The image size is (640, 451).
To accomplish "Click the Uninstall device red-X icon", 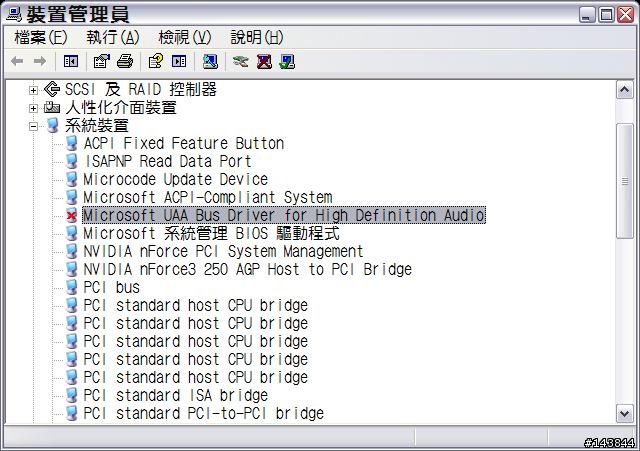I will (x=264, y=62).
